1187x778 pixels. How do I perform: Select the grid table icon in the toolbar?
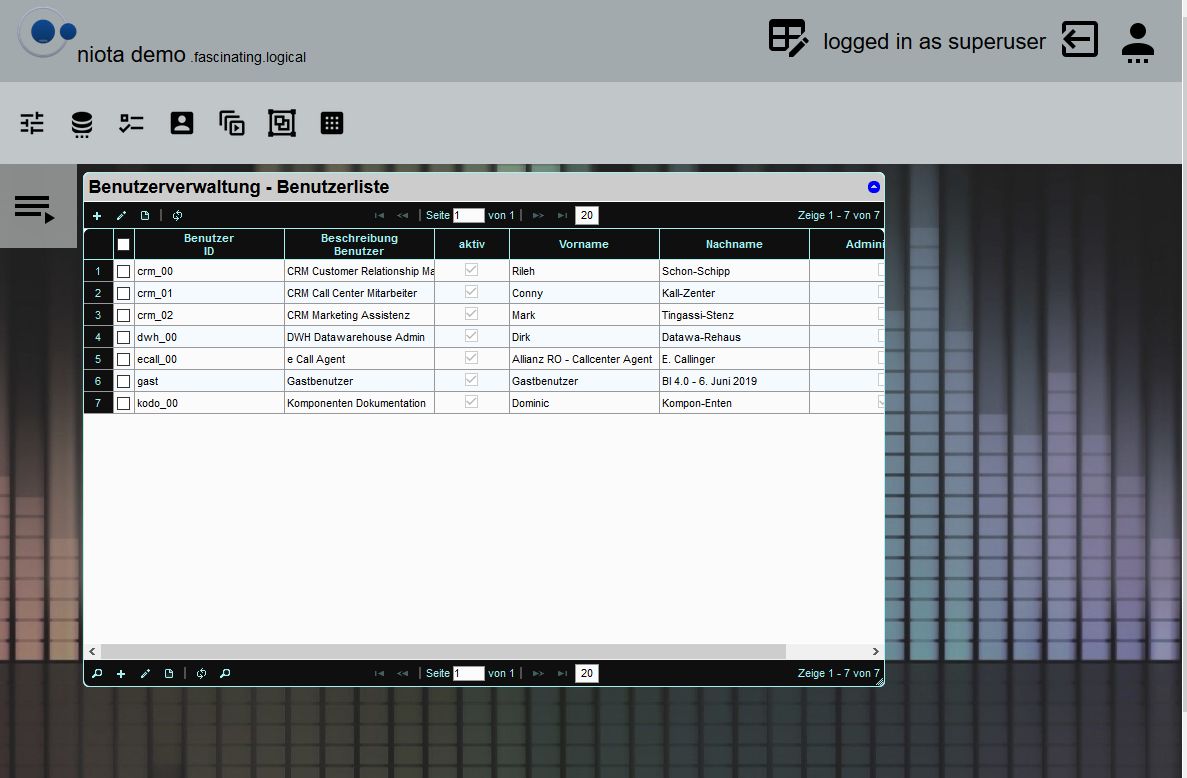click(x=331, y=122)
